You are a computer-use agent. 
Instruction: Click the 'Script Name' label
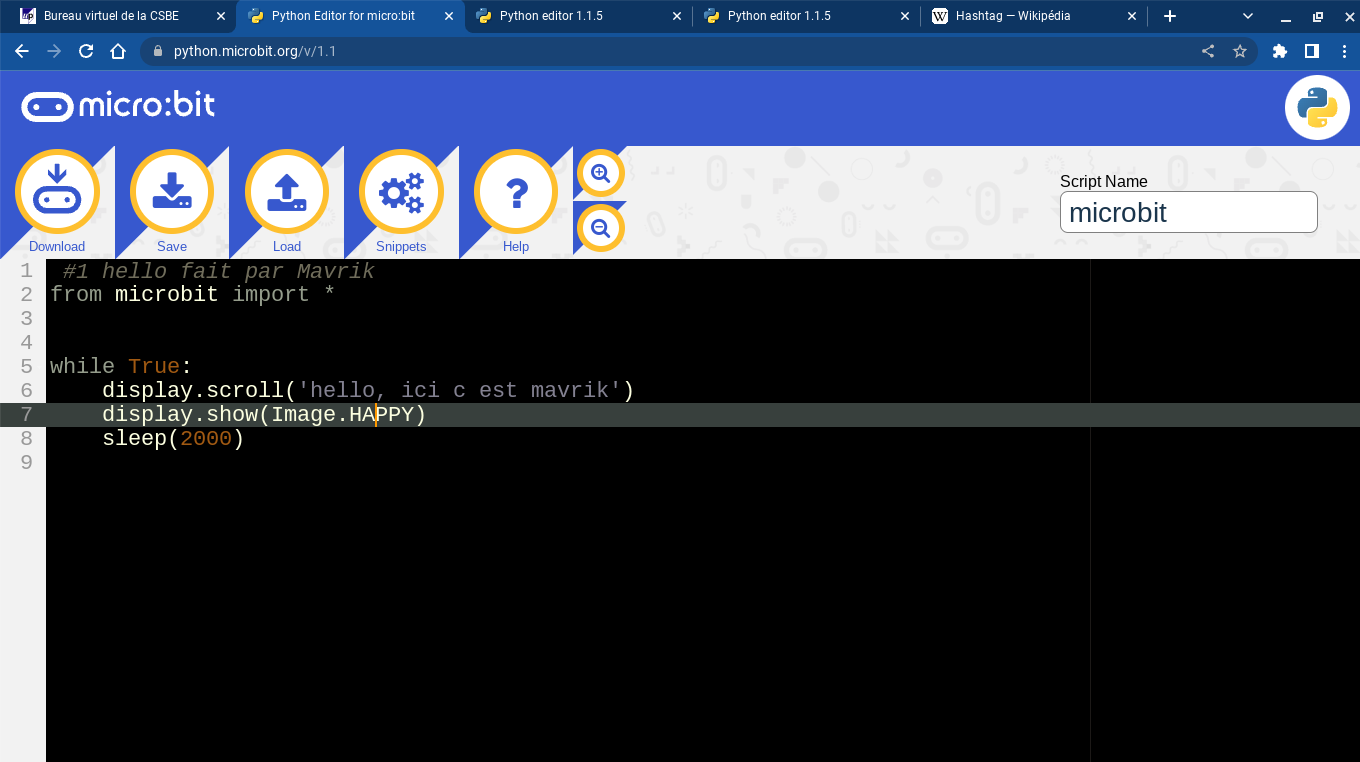[x=1104, y=181]
